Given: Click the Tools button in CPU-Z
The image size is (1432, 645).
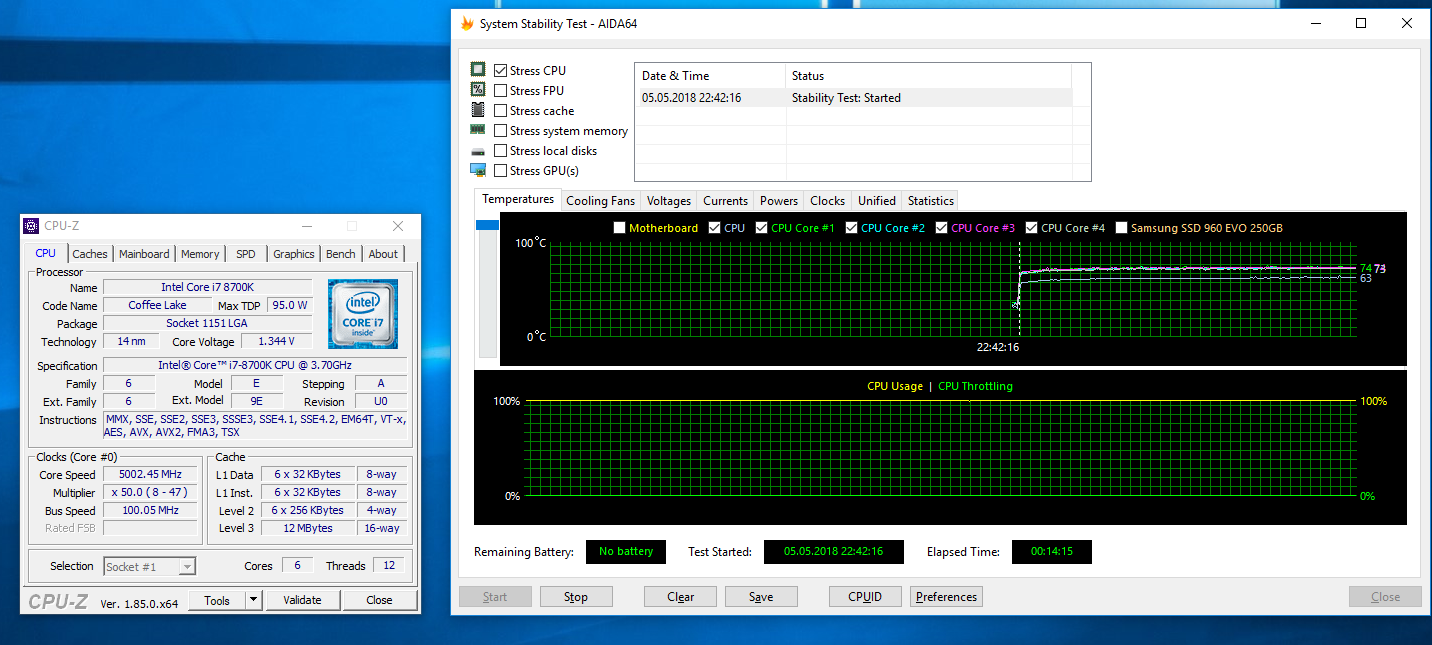Looking at the screenshot, I should (x=216, y=600).
